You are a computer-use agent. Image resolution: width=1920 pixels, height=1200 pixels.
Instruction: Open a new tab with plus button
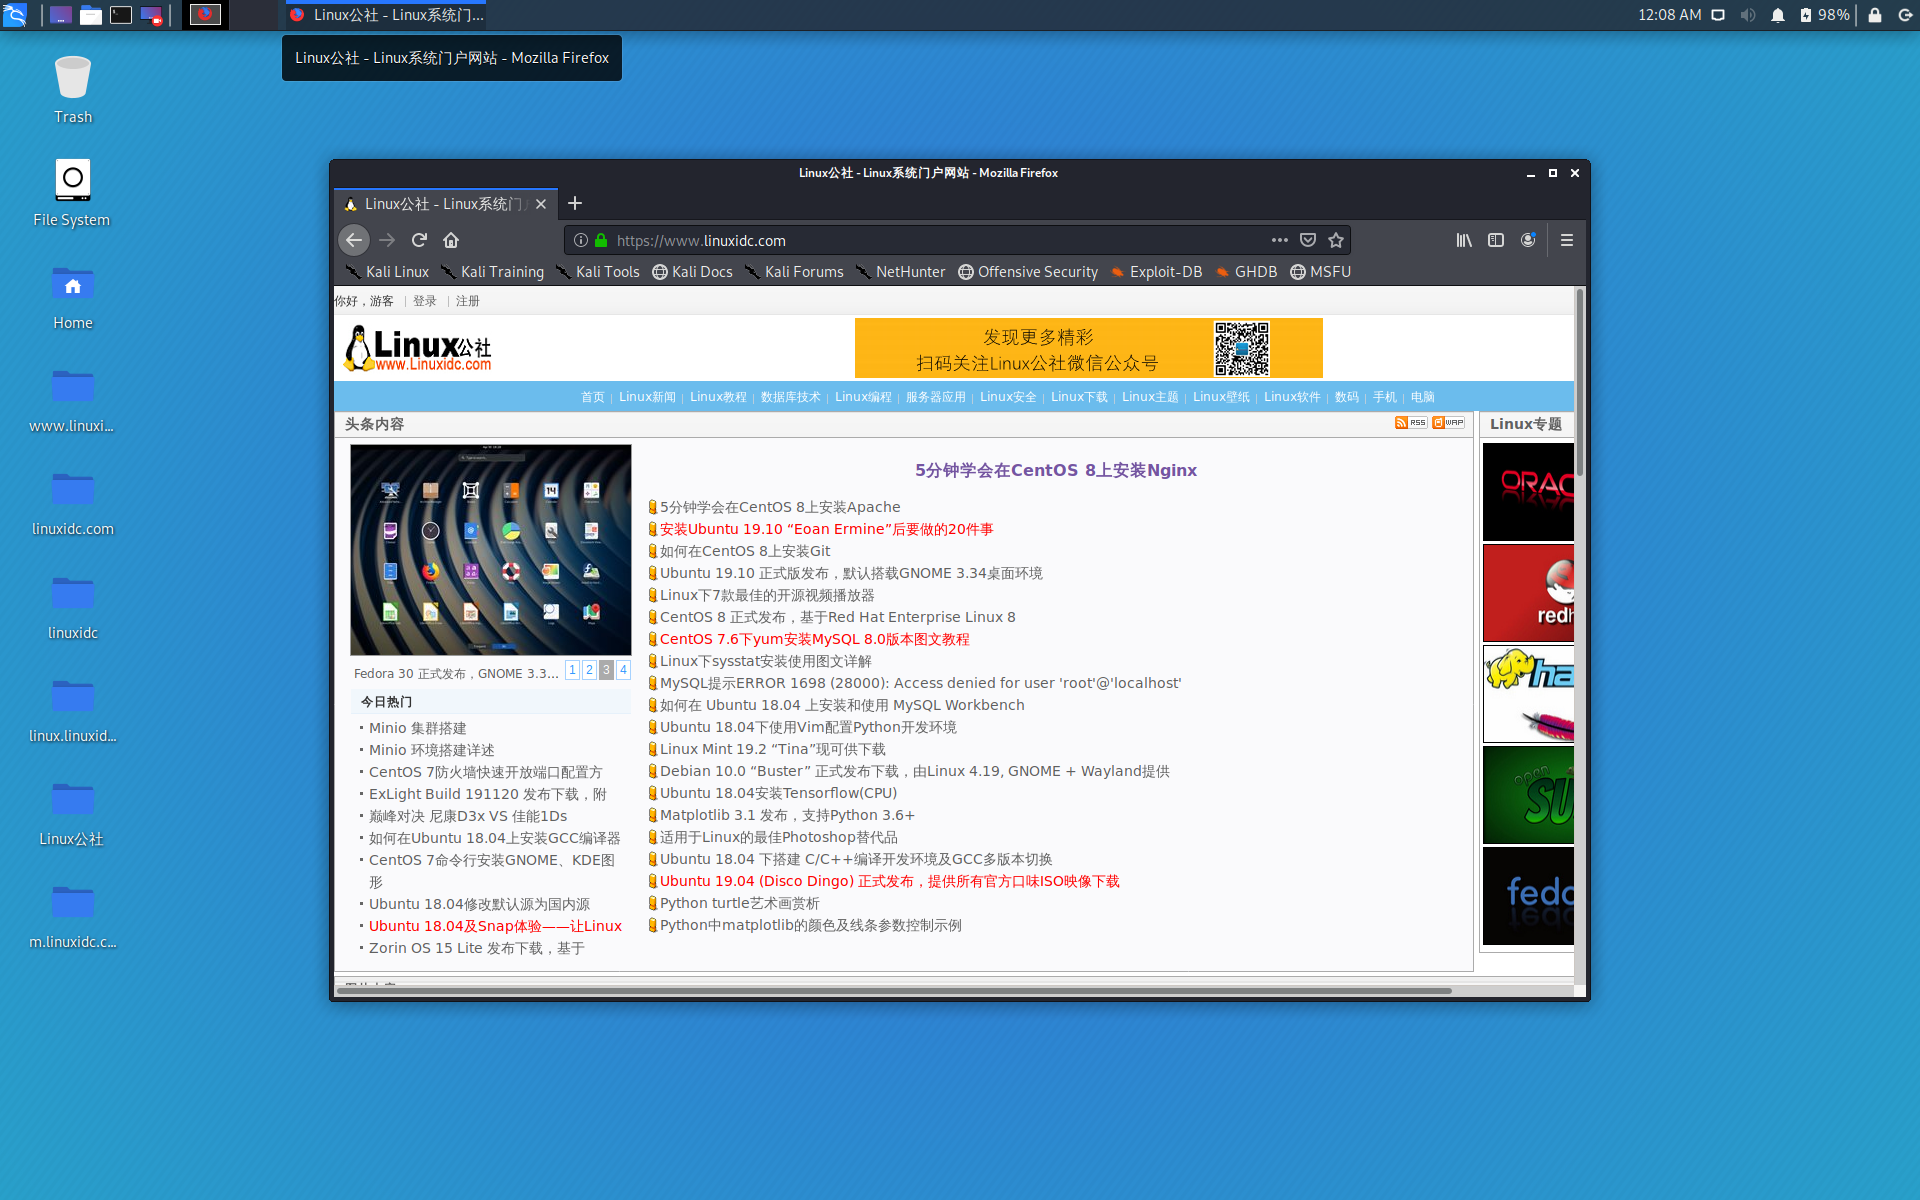tap(575, 204)
